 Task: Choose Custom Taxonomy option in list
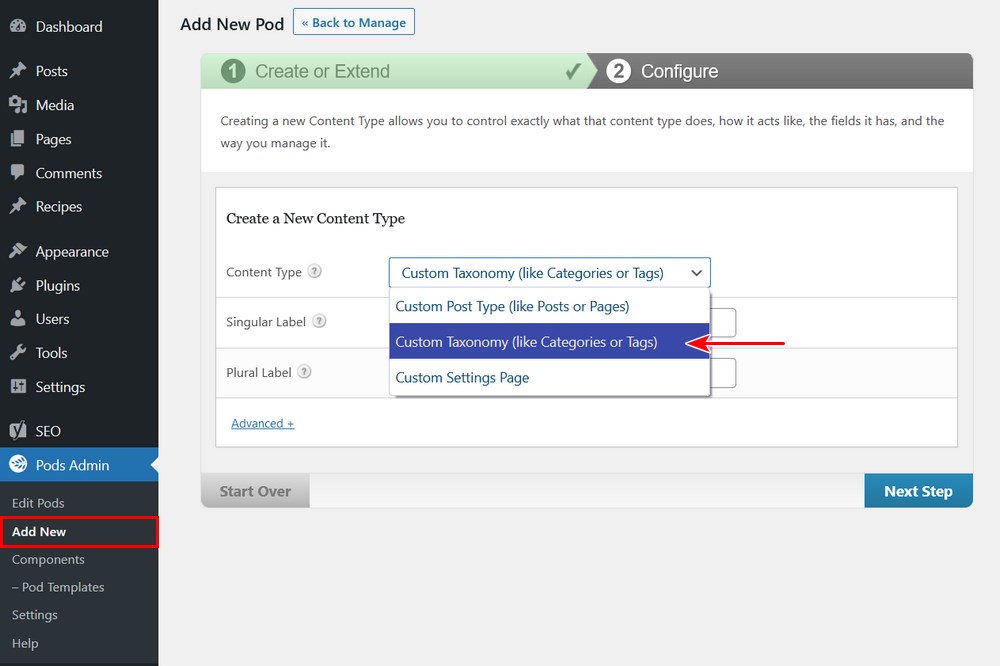pyautogui.click(x=549, y=342)
